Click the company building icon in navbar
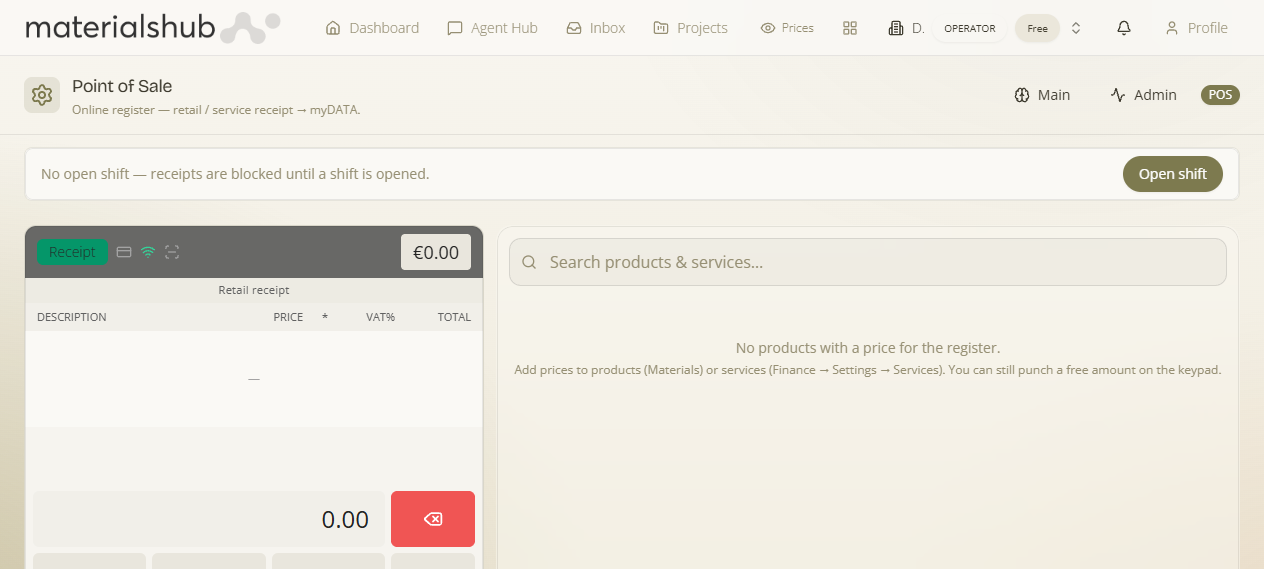The width and height of the screenshot is (1264, 569). tap(896, 28)
